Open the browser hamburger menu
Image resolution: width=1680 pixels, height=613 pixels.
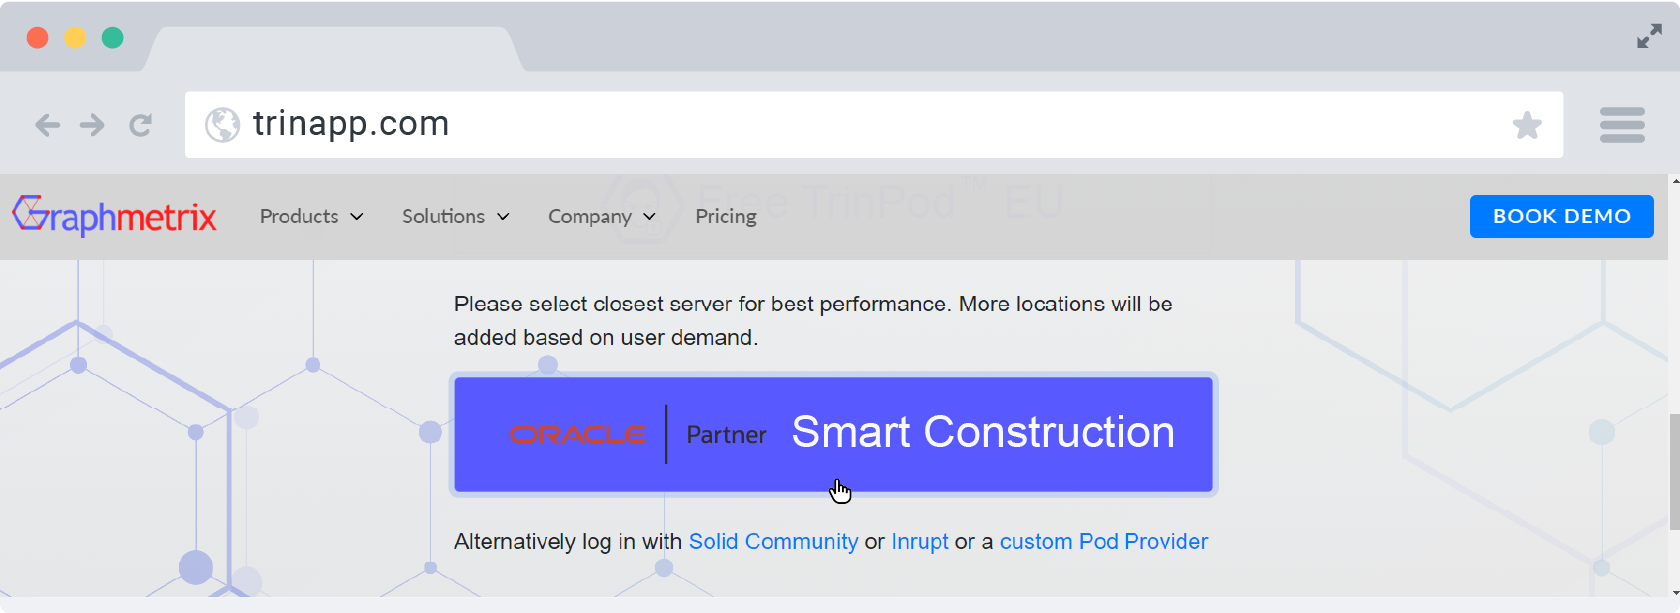pos(1621,125)
